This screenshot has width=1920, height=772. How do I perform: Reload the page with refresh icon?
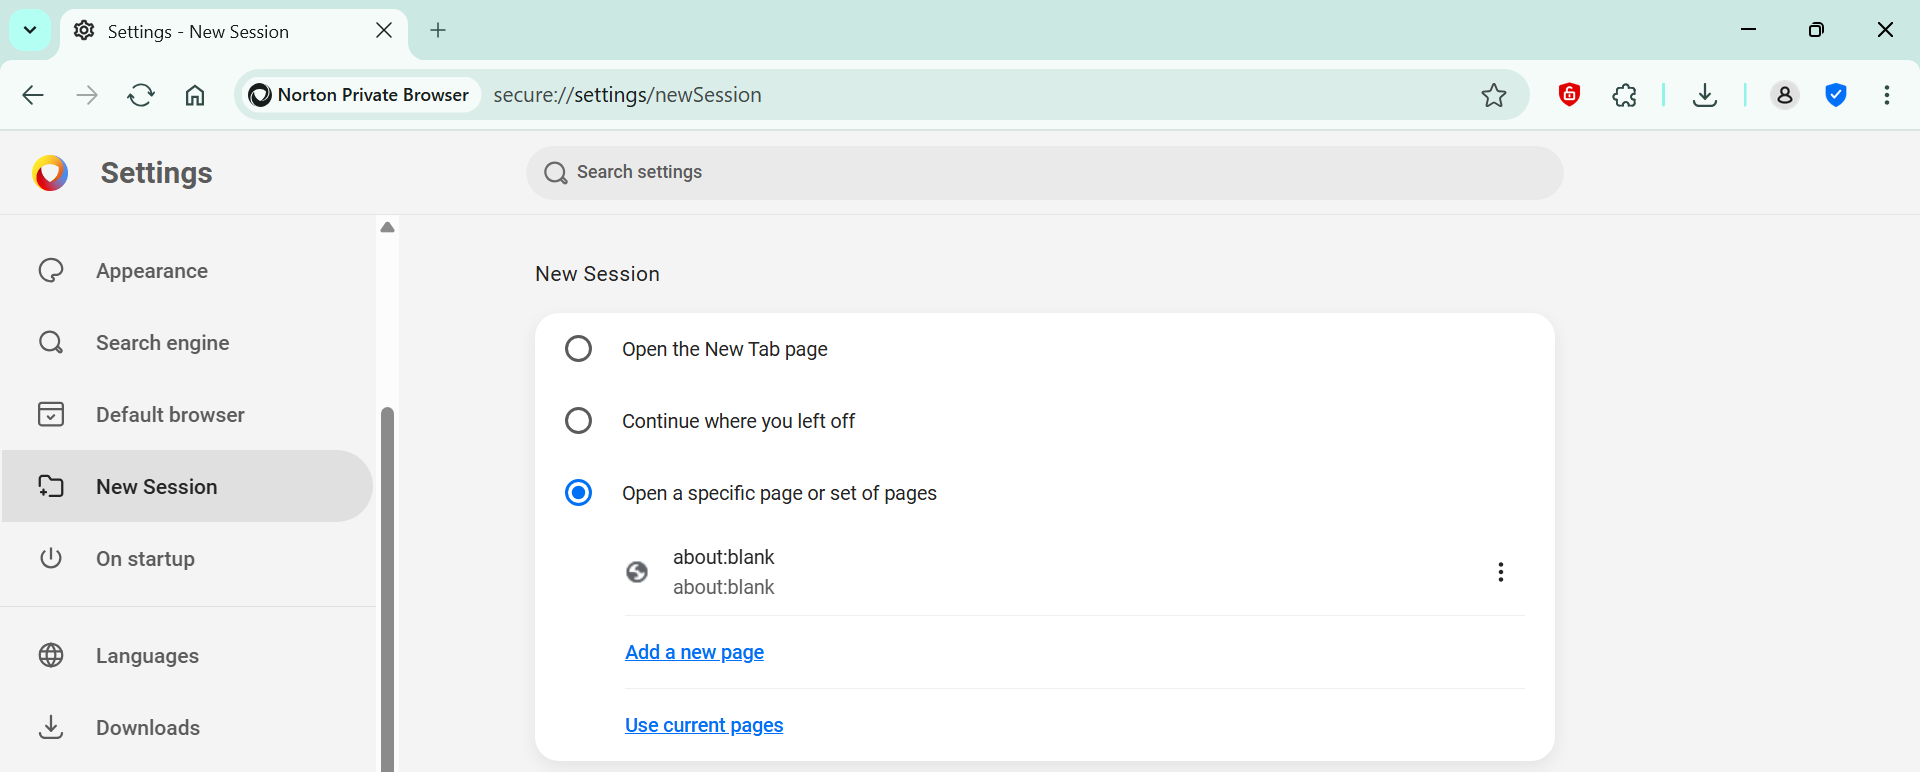[141, 95]
